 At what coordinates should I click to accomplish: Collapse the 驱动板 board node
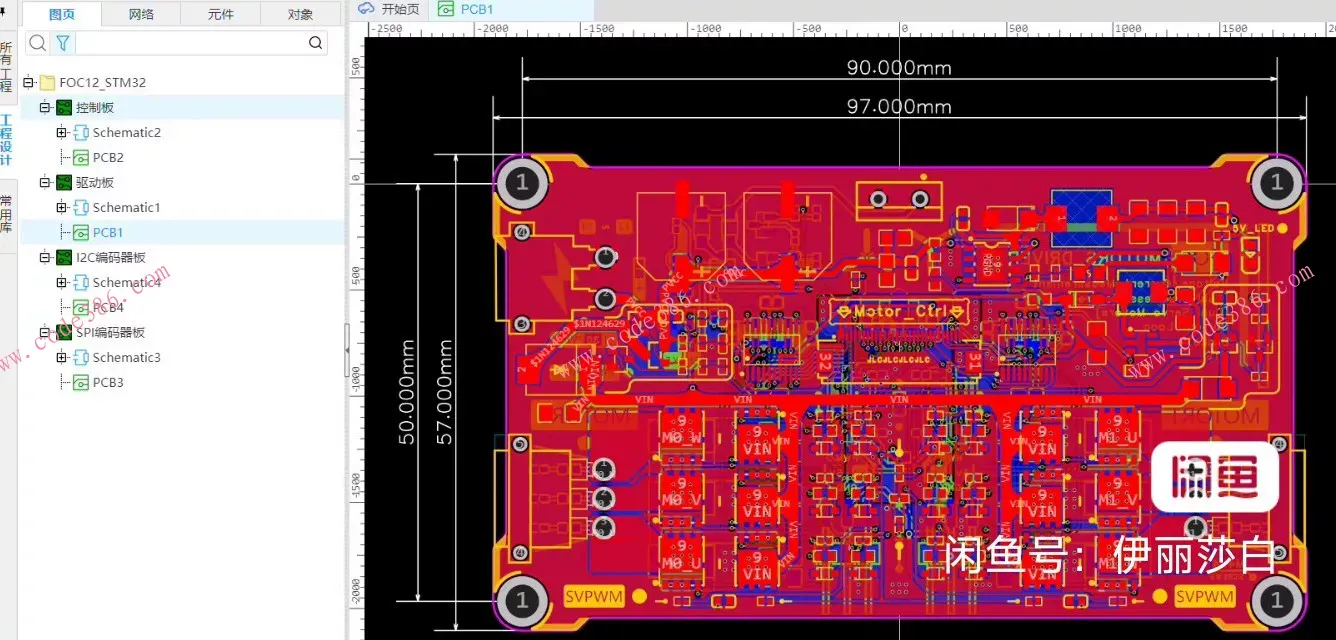pyautogui.click(x=45, y=182)
